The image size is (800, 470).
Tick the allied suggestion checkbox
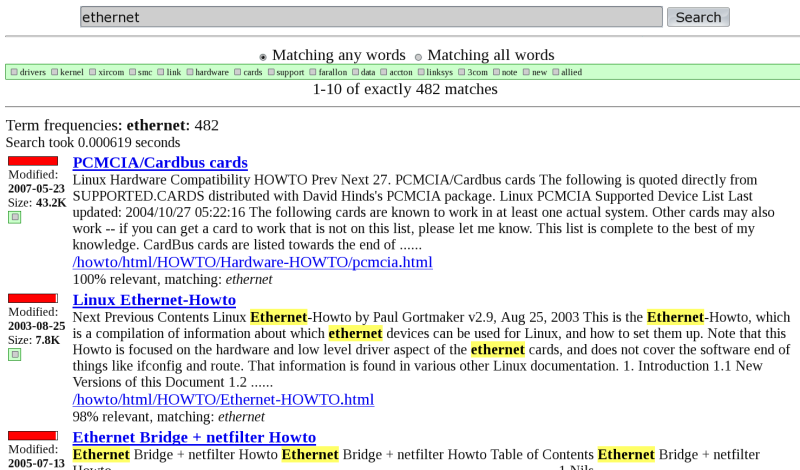coord(556,72)
